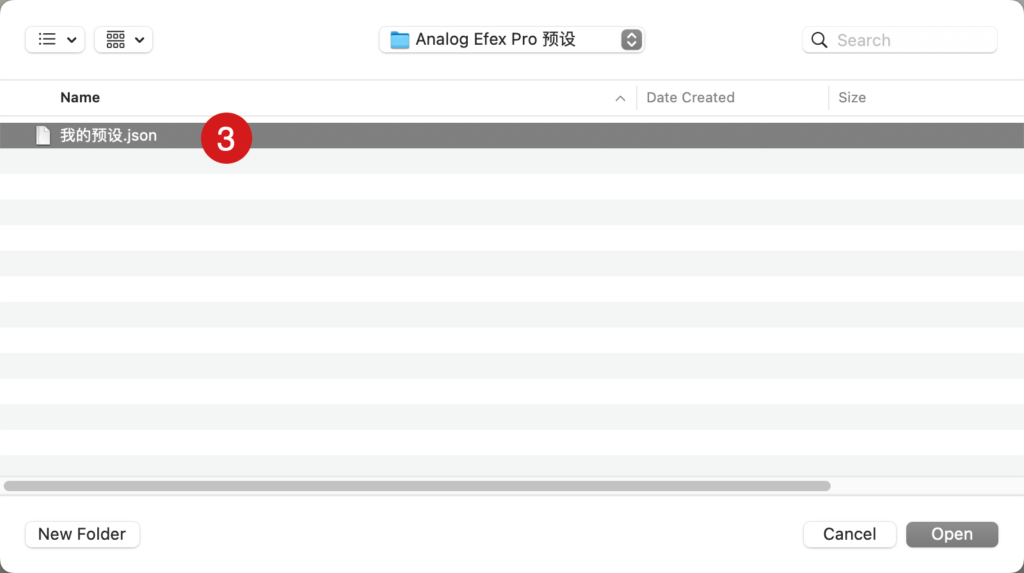1024x573 pixels.
Task: Create a New Folder
Action: click(82, 534)
